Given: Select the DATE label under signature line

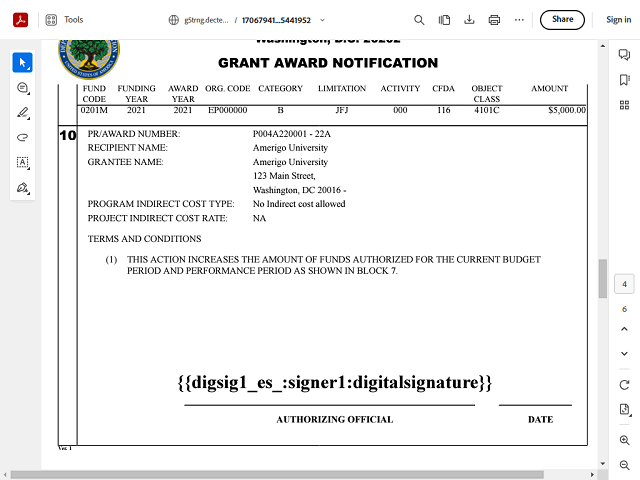Looking at the screenshot, I should point(540,420).
